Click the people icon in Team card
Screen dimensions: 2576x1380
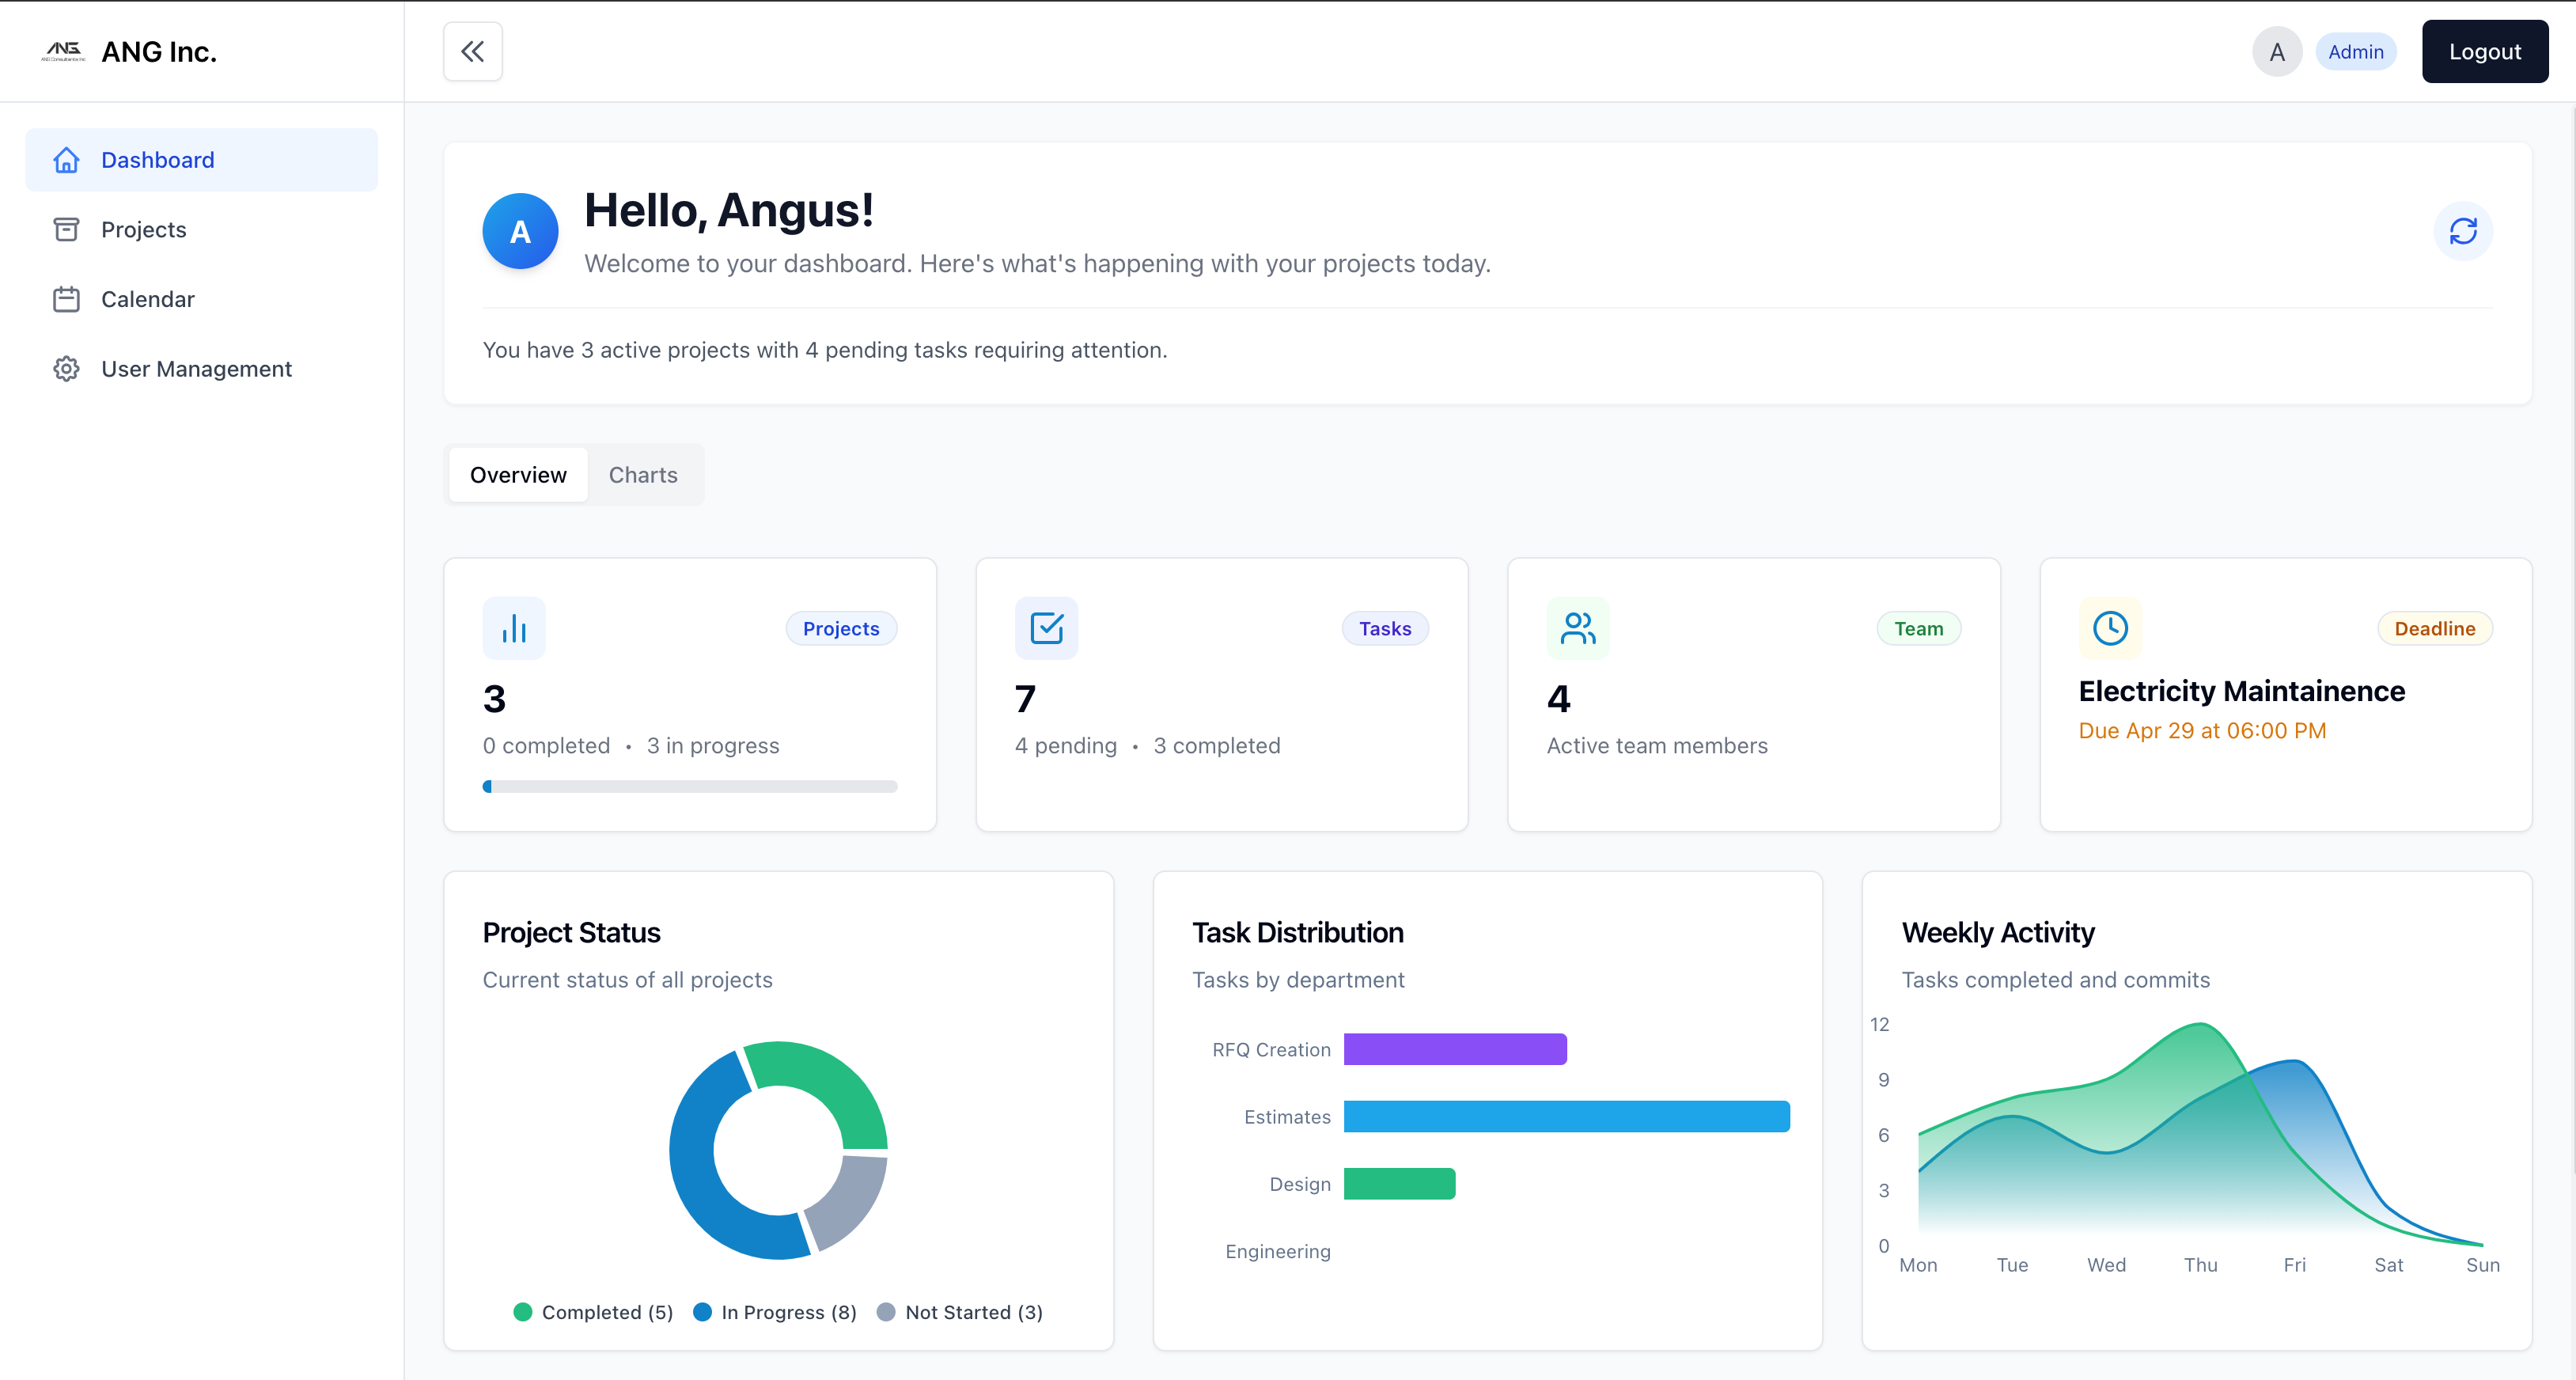tap(1577, 628)
